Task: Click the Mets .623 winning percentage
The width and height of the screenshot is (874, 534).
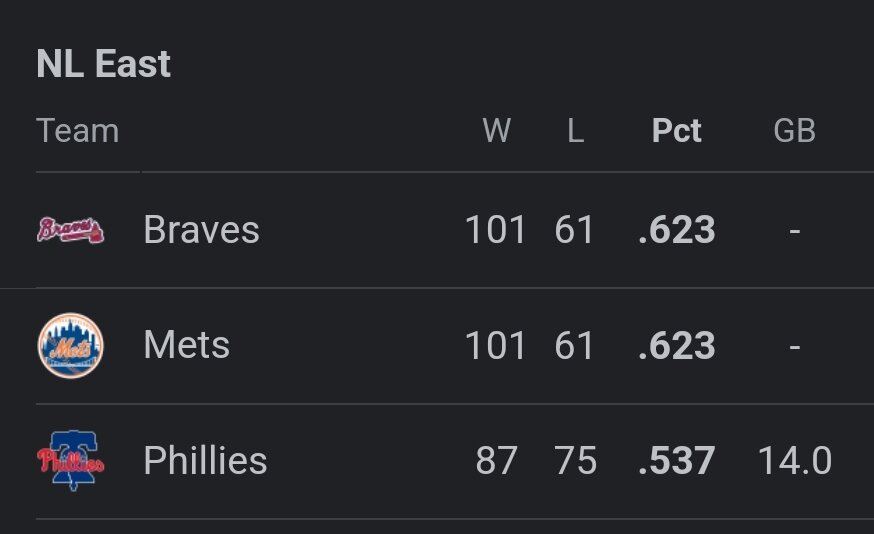Action: coord(677,346)
